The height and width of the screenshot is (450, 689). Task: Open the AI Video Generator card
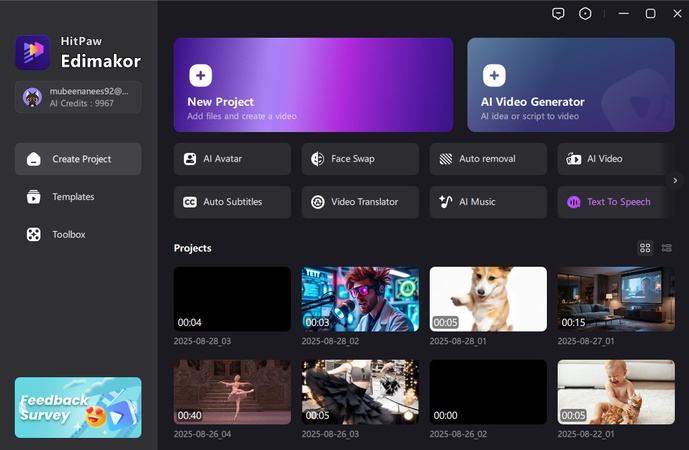coord(571,85)
